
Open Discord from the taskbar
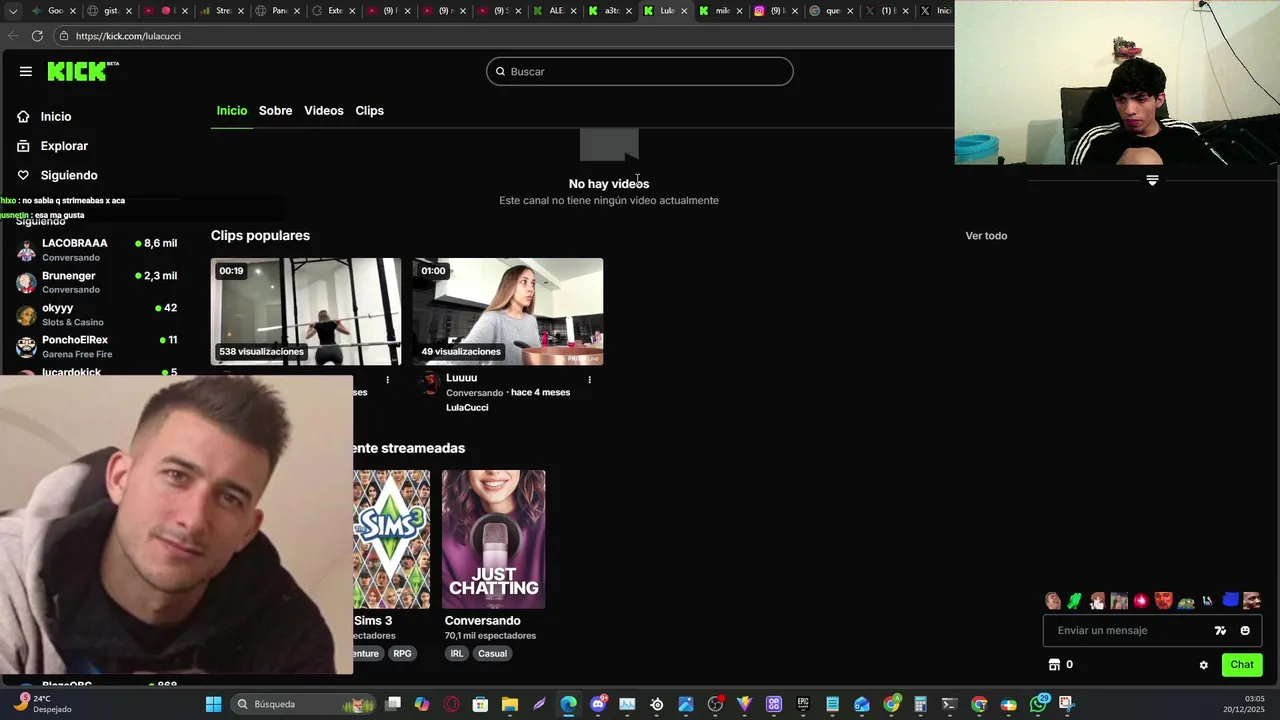pos(598,704)
